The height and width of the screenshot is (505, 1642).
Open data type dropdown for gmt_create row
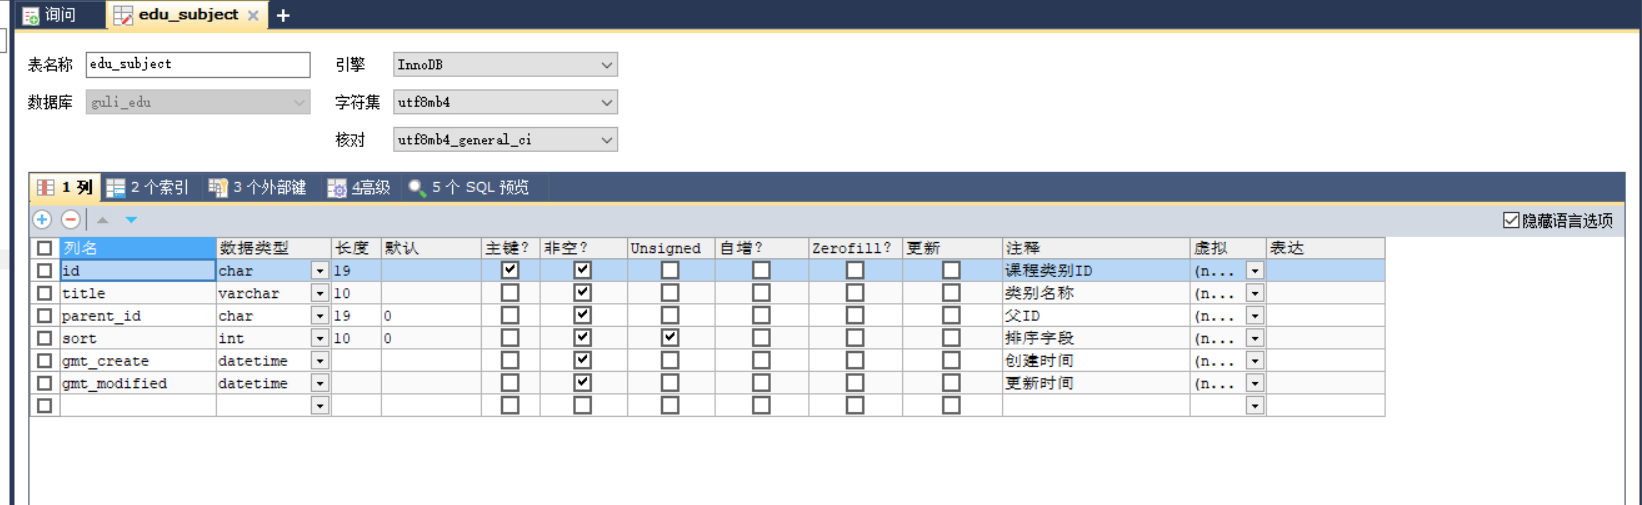click(x=320, y=361)
